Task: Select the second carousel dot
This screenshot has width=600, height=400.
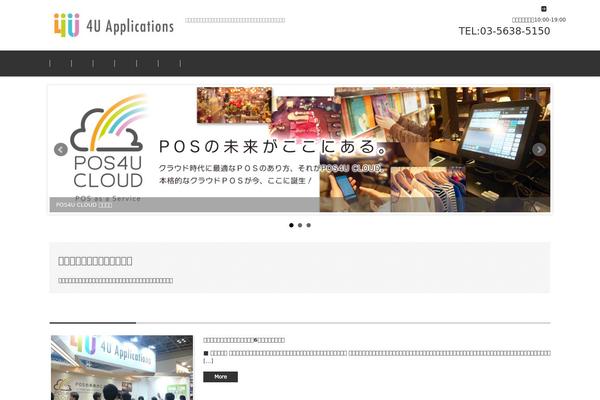Action: click(300, 225)
